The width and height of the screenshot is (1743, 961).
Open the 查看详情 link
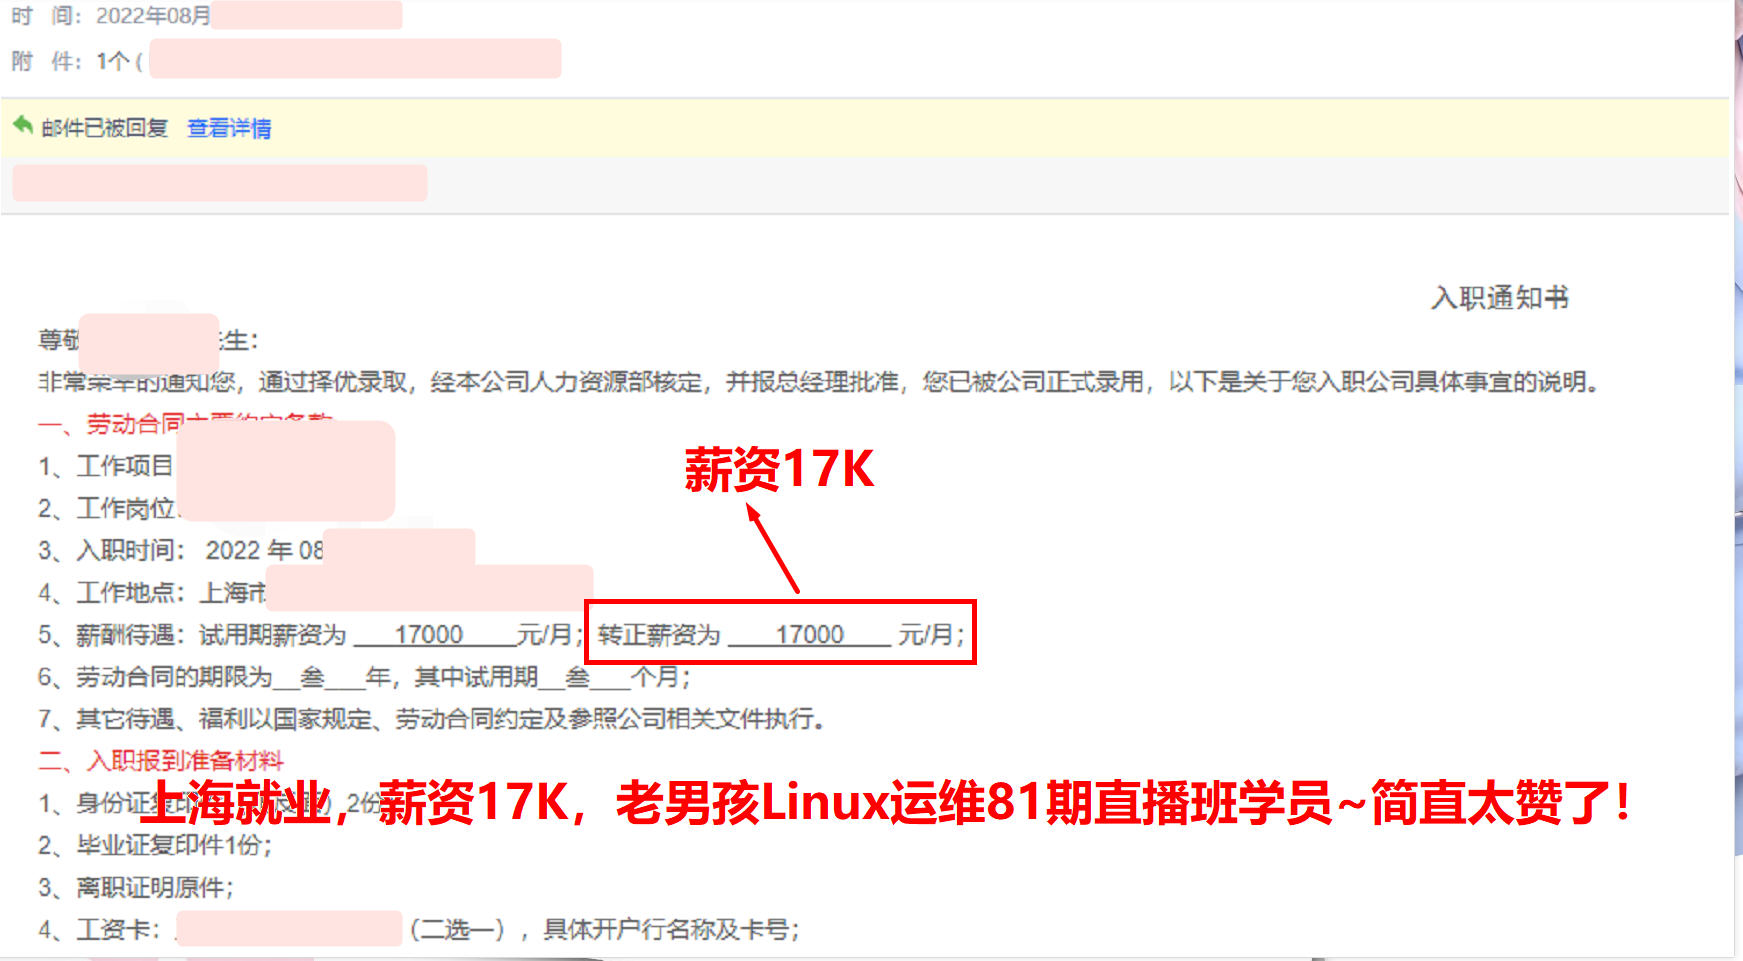[229, 128]
